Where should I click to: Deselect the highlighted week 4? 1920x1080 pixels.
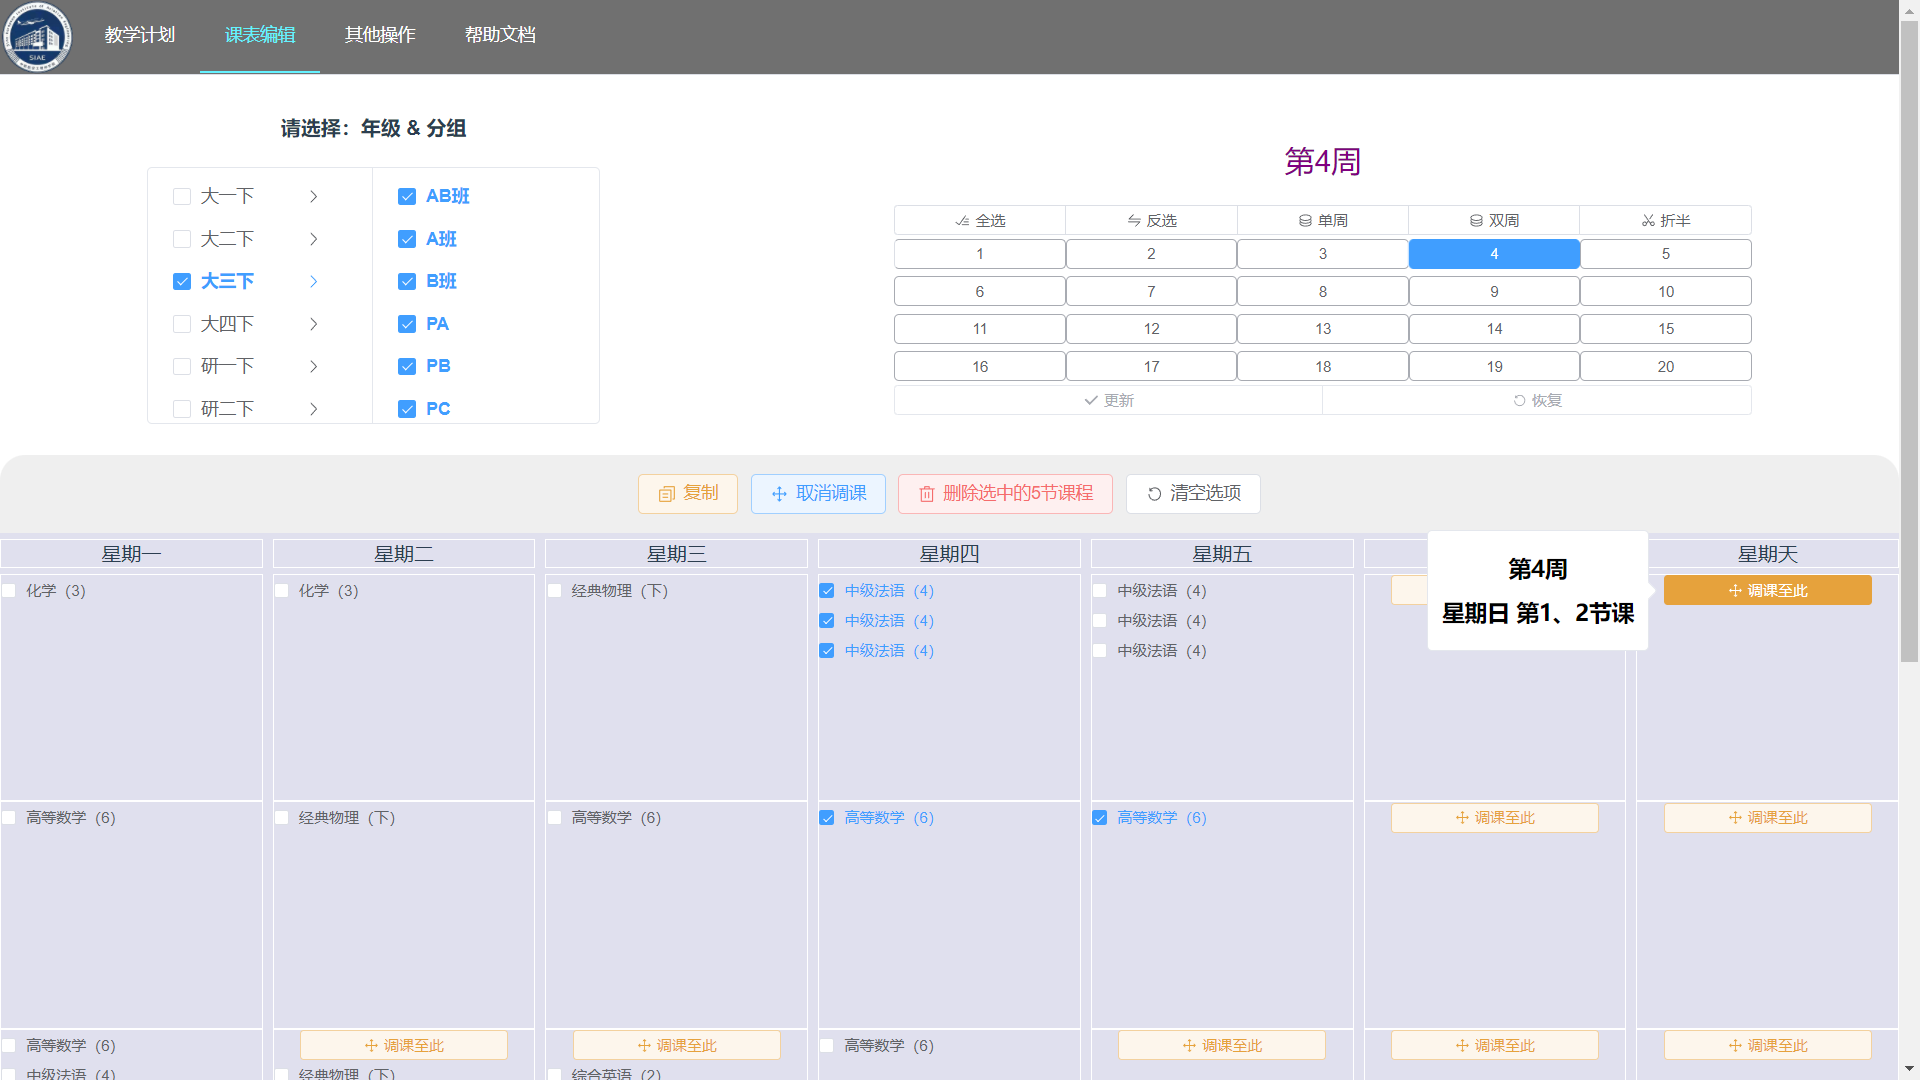coord(1494,254)
